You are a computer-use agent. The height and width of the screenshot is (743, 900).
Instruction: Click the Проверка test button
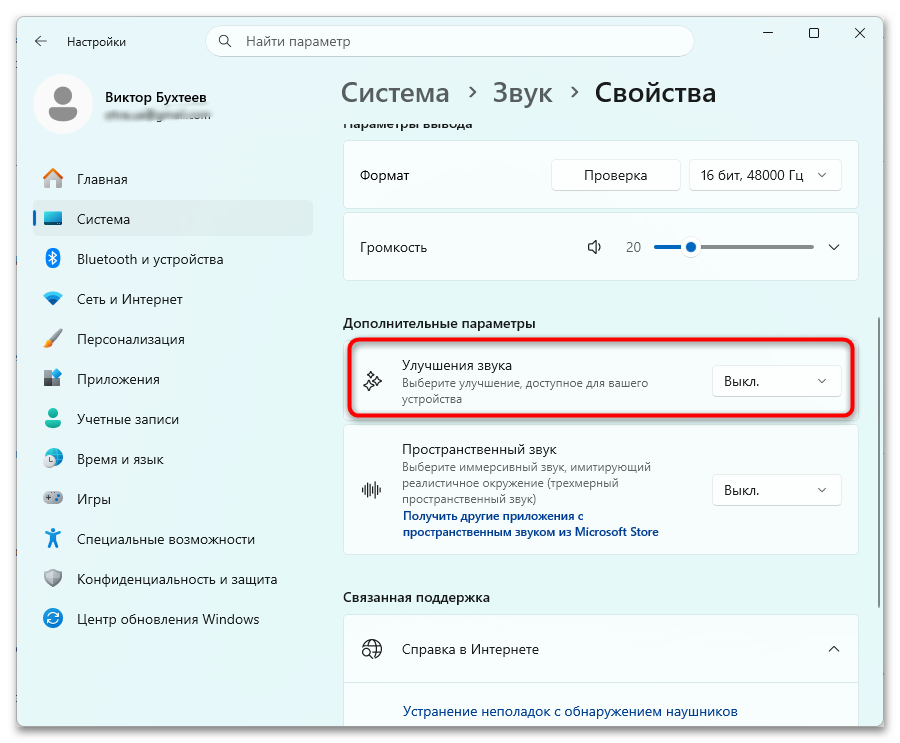(615, 175)
